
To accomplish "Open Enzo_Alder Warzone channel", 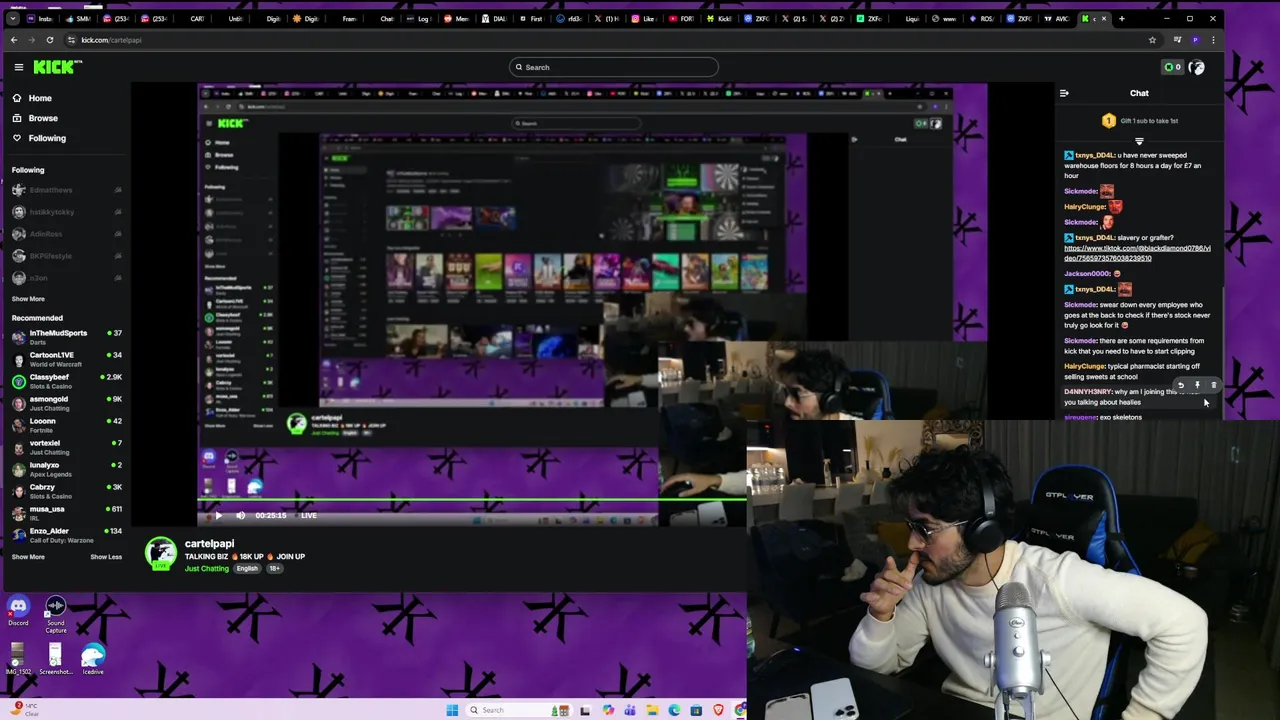I will click(x=66, y=535).
